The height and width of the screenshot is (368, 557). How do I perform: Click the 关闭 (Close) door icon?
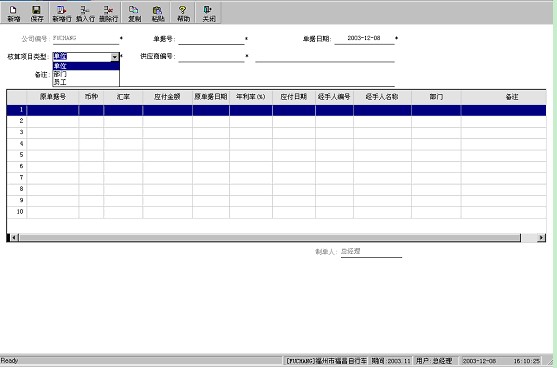[208, 13]
